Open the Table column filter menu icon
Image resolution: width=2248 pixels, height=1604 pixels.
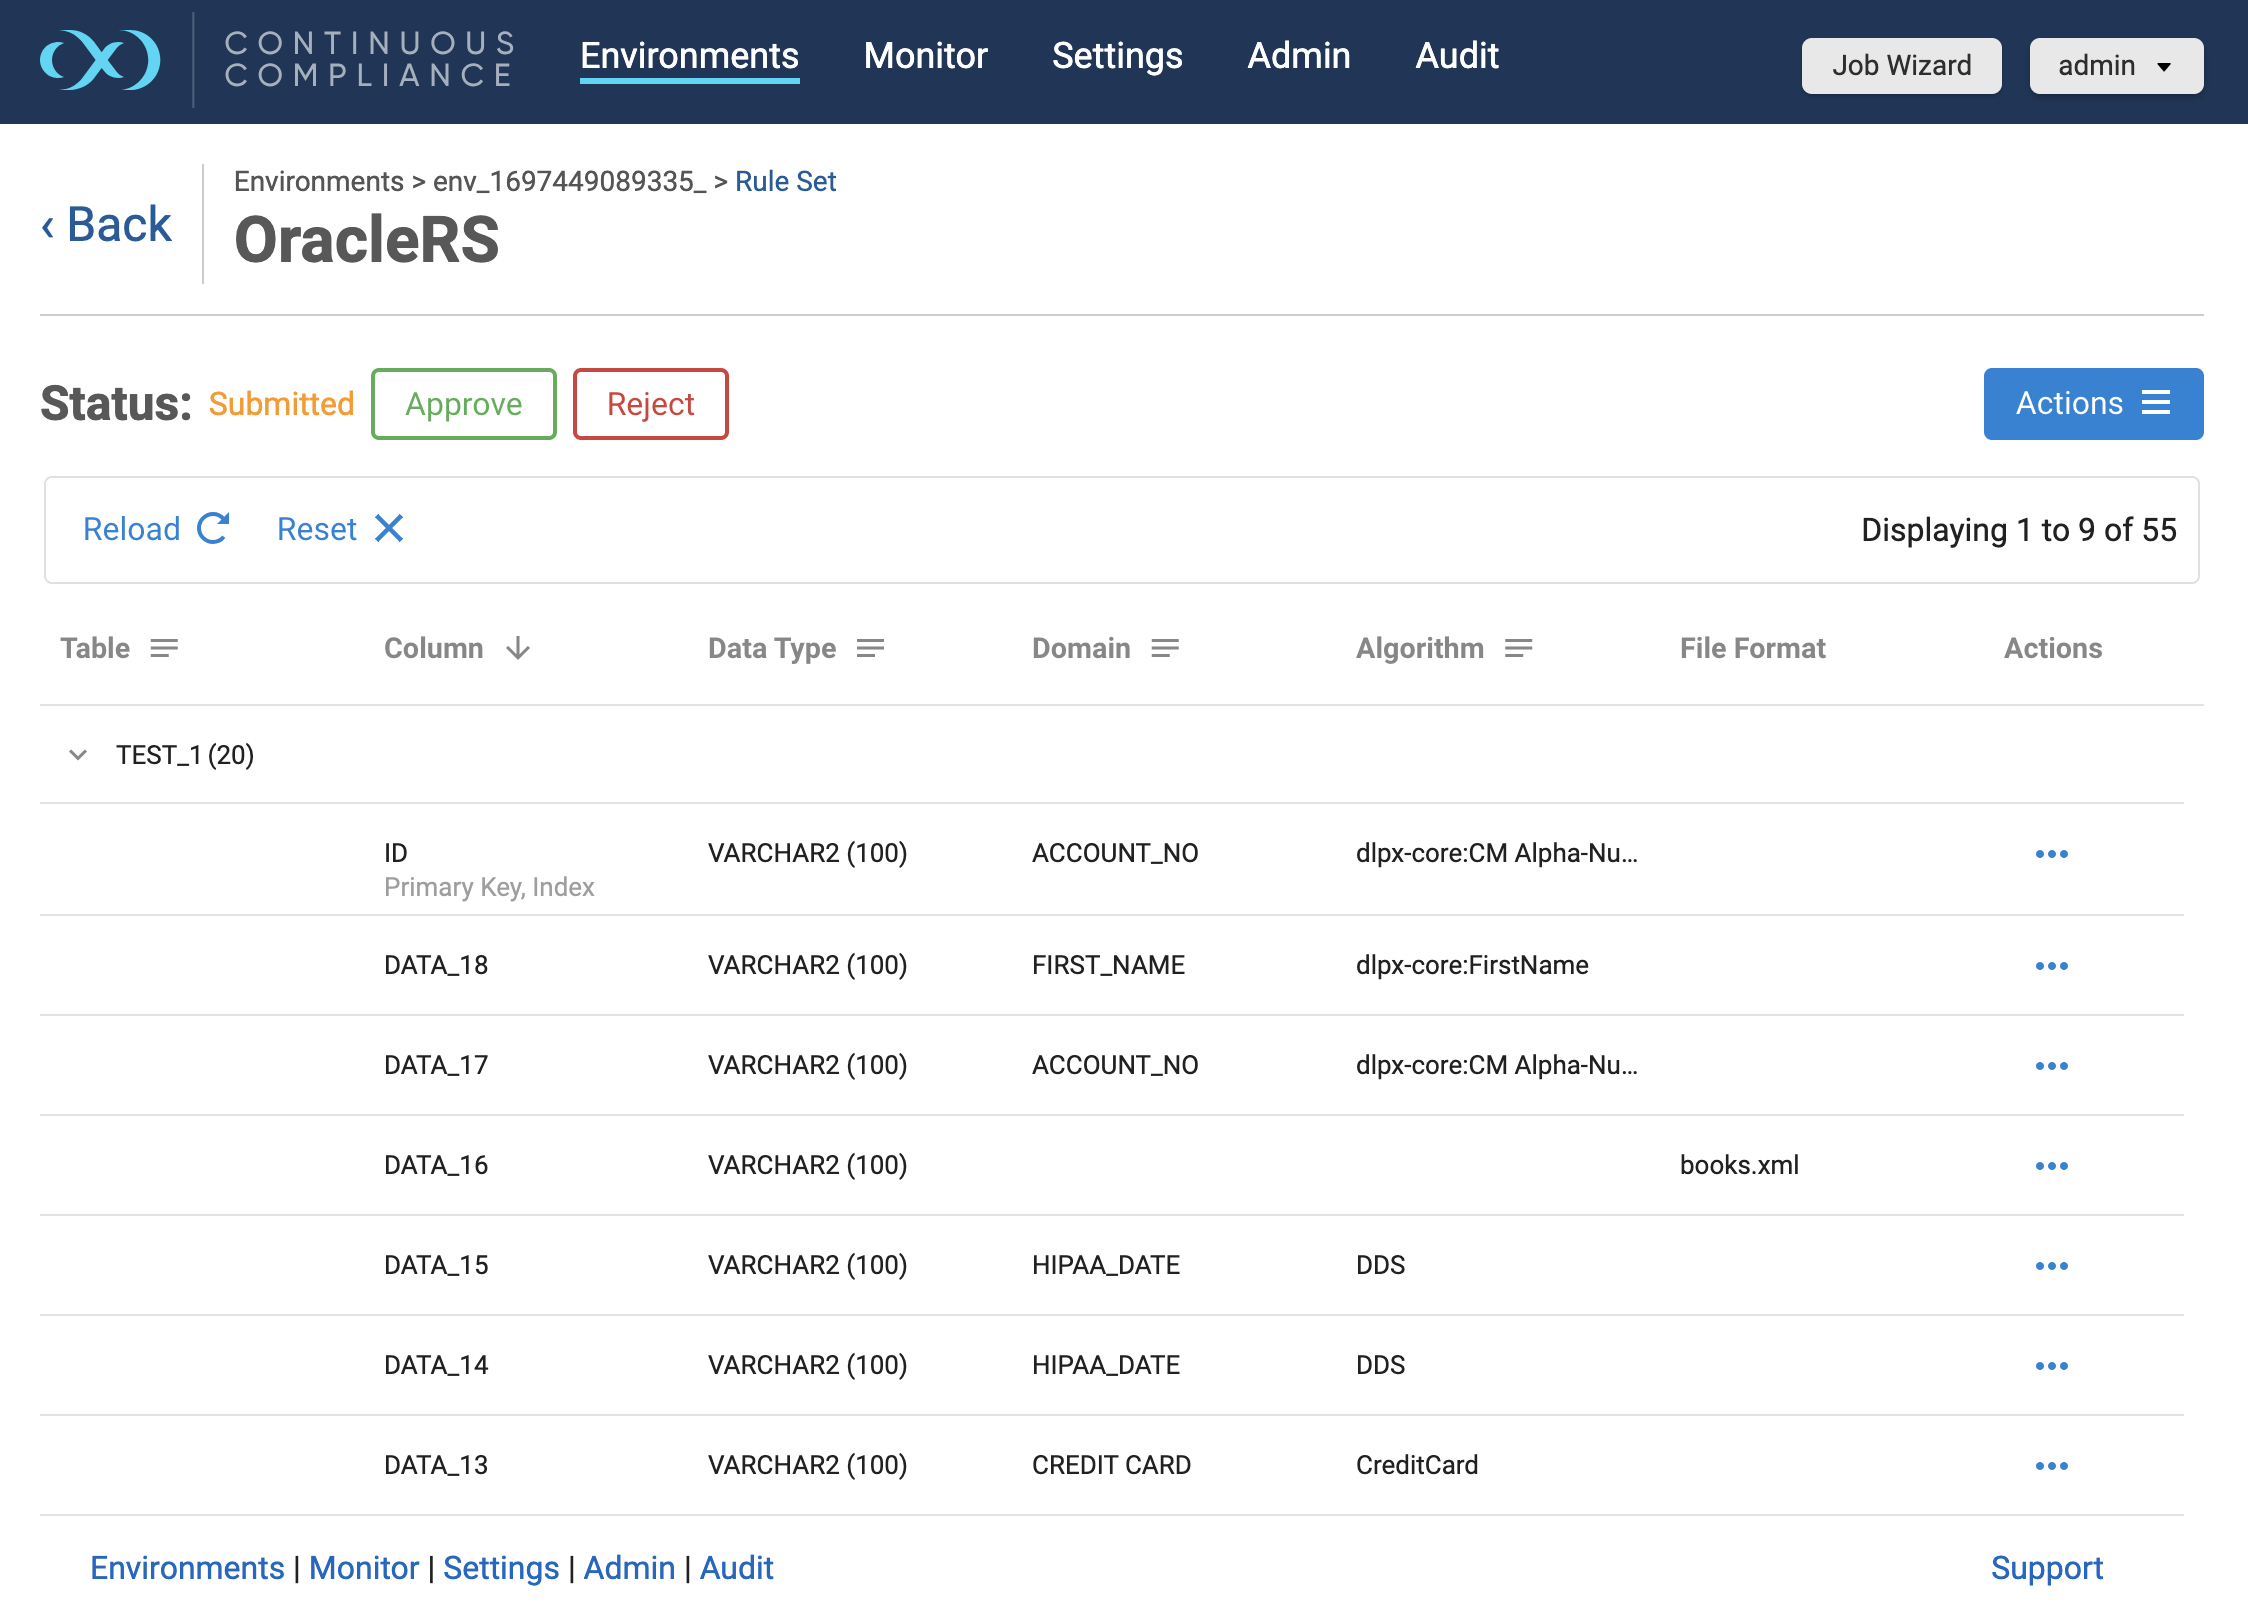tap(164, 648)
